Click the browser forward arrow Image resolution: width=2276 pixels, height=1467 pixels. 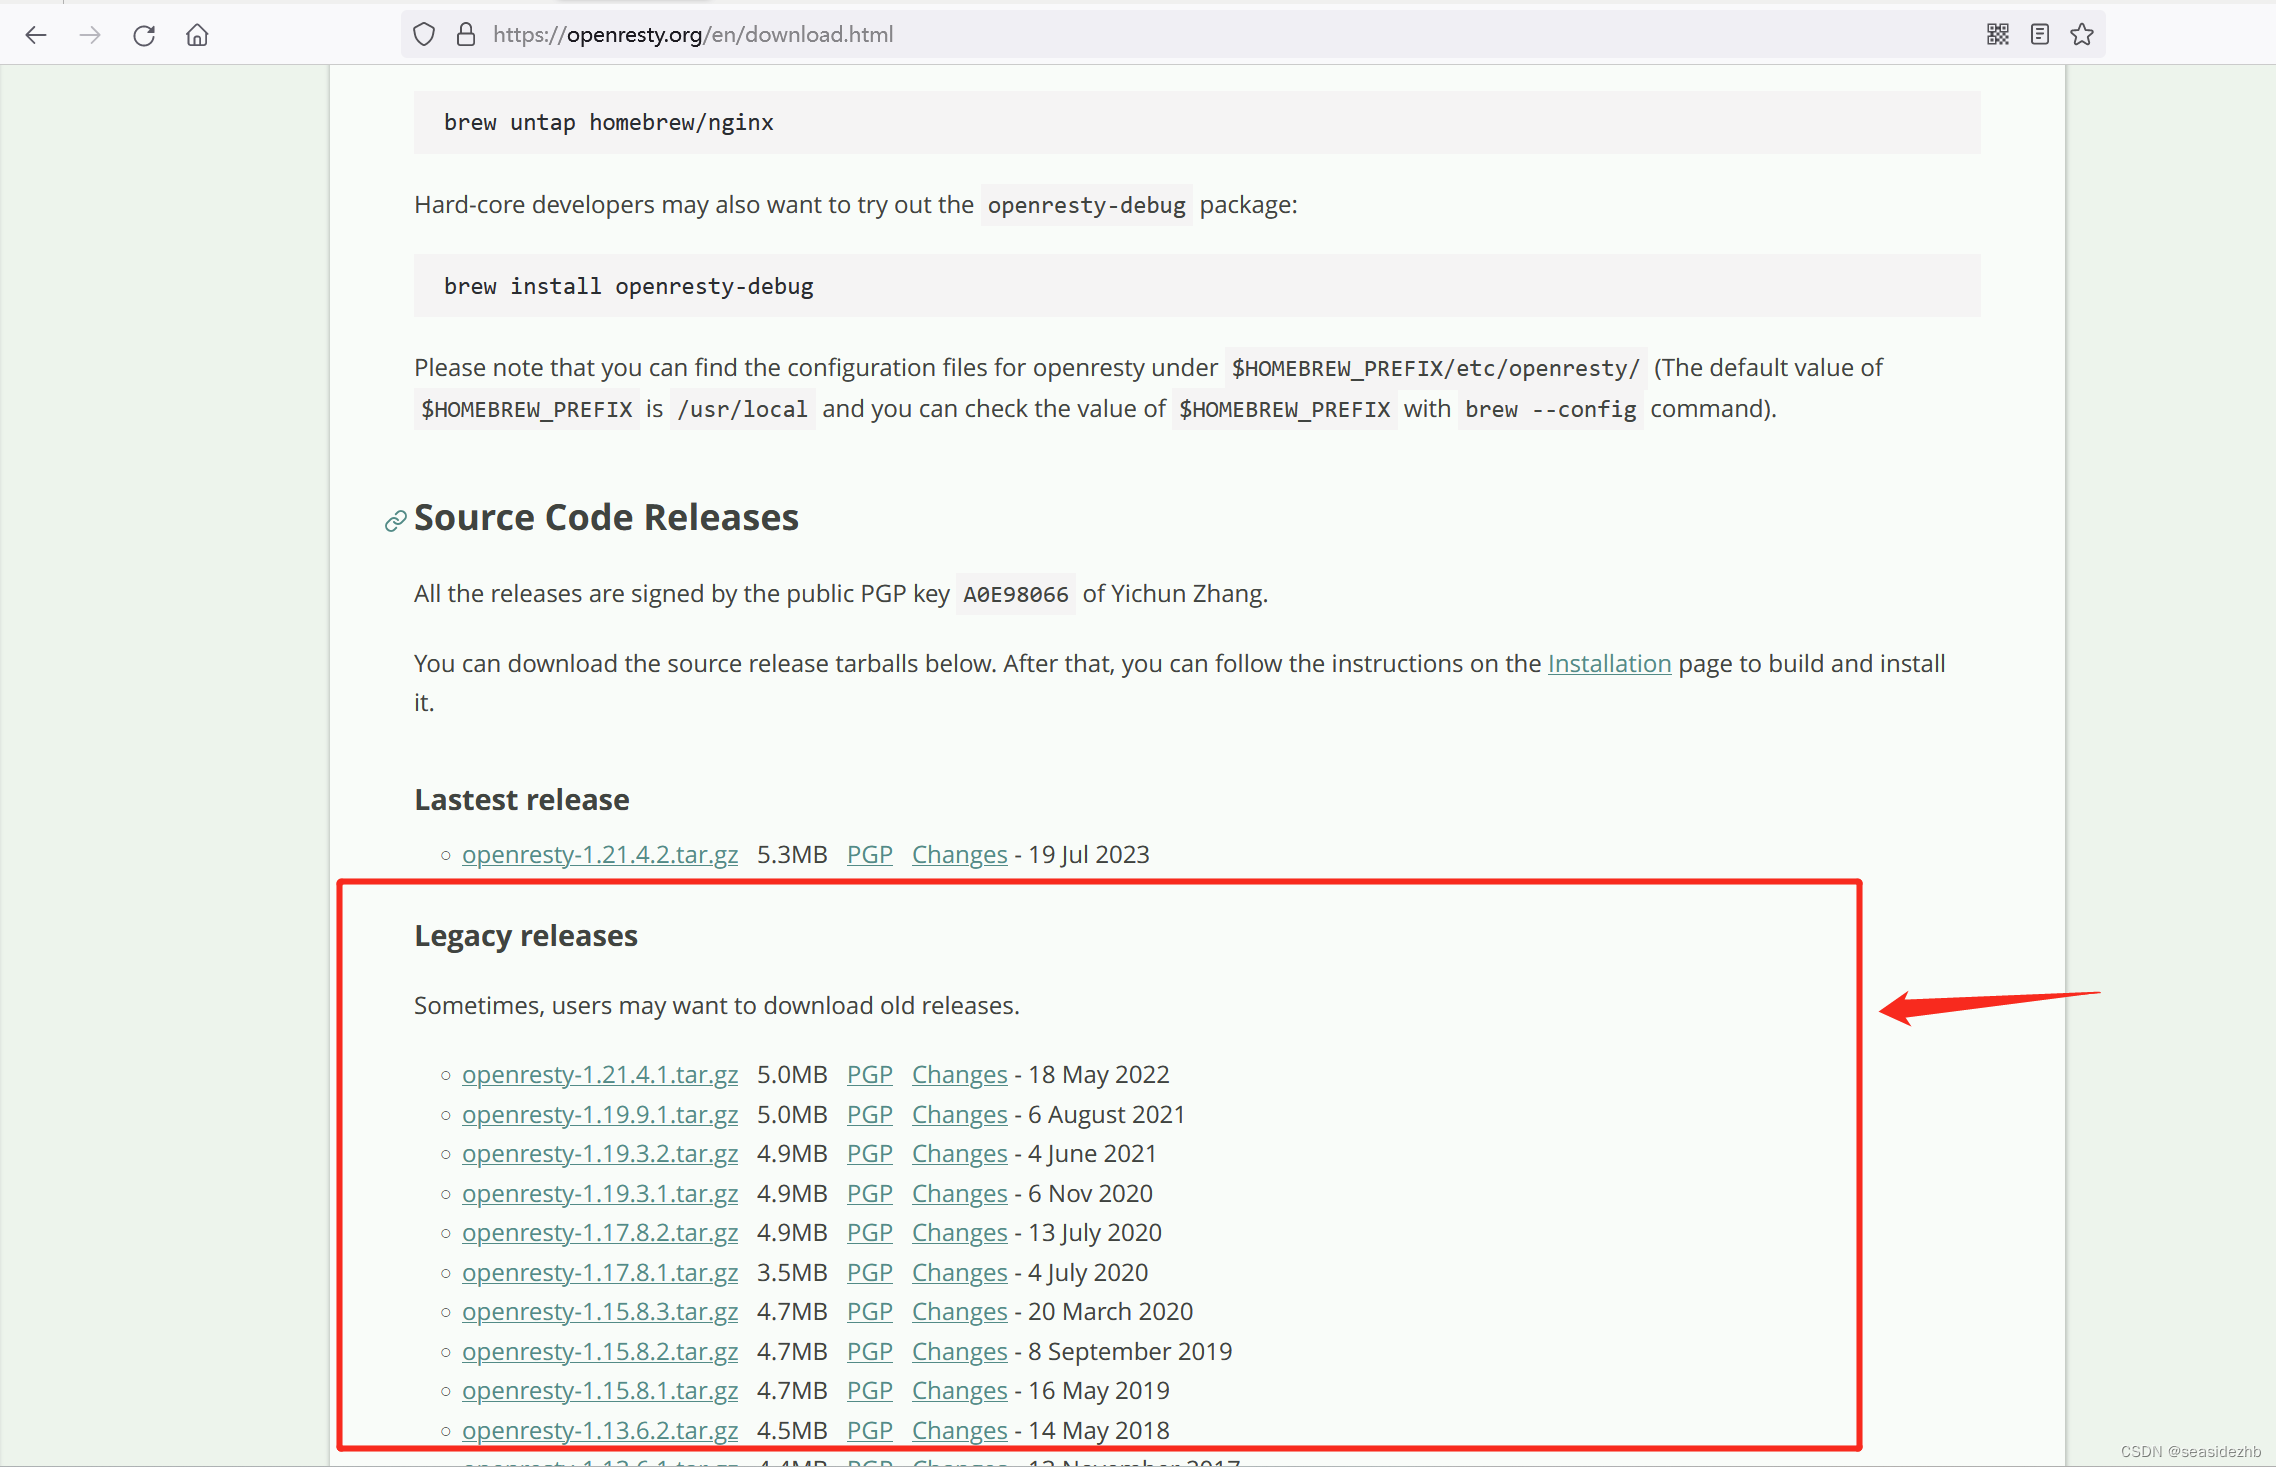point(90,35)
